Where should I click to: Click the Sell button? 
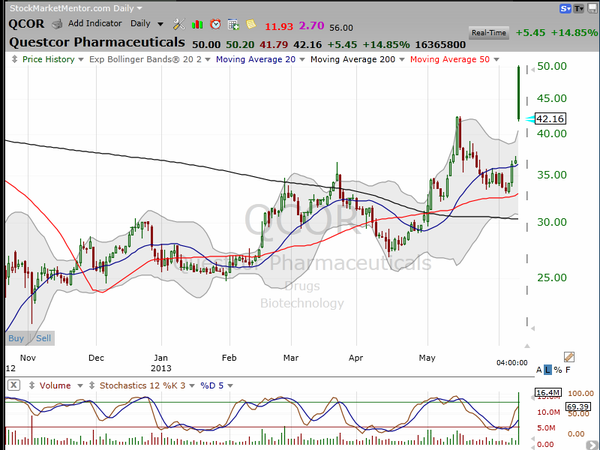point(43,338)
